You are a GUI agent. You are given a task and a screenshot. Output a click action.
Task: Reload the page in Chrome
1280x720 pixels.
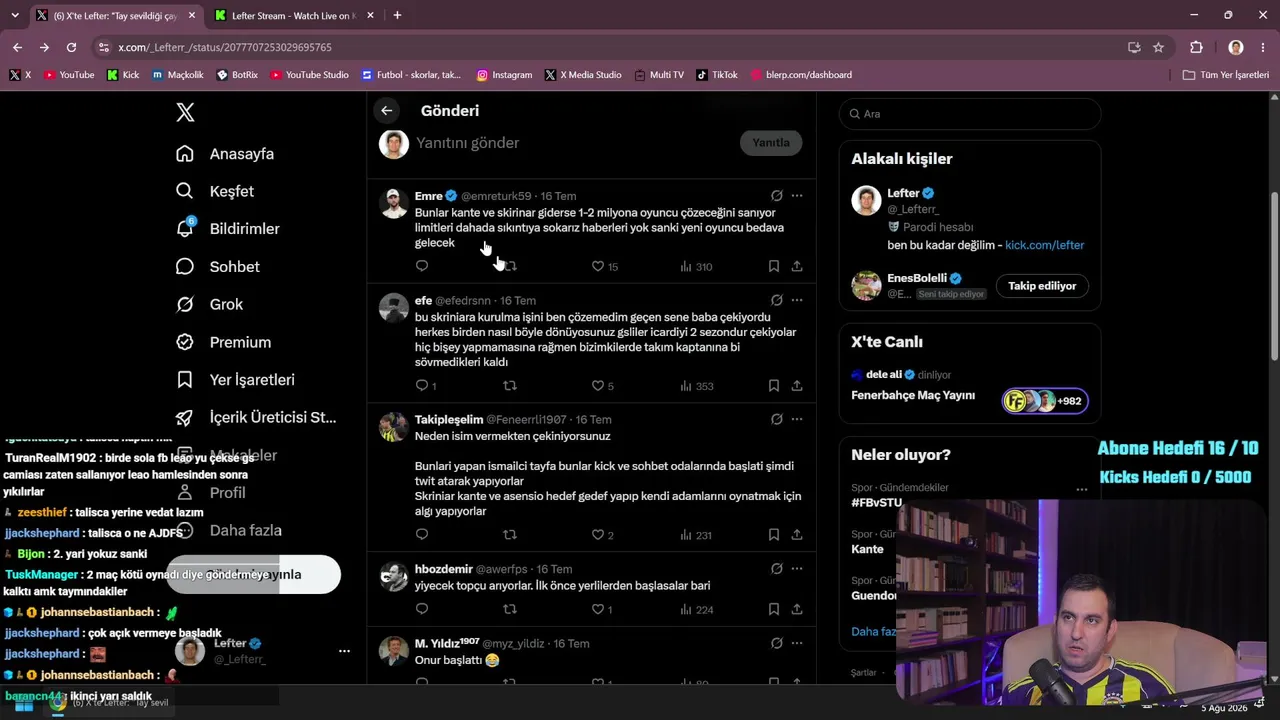(x=71, y=47)
